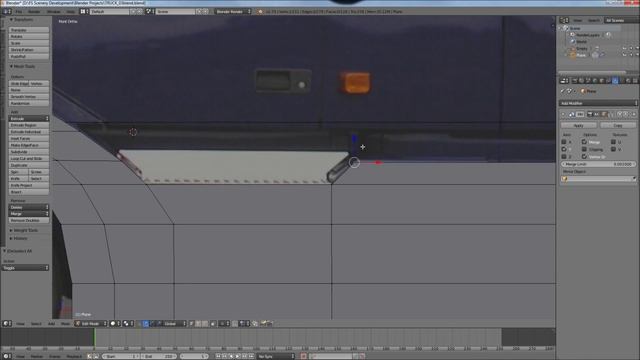Image resolution: width=640 pixels, height=360 pixels.
Task: Select the RenderLayers item in outliner
Action: (x=588, y=35)
